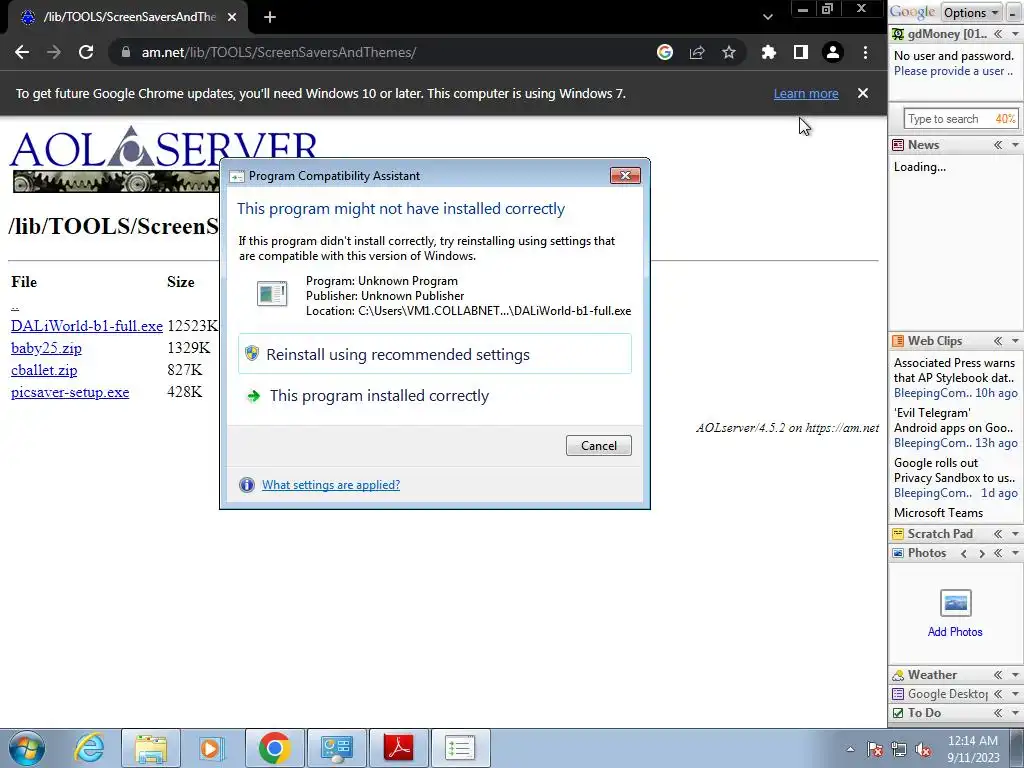Open the News gadget menu arrow
Screen dimensions: 1024x768
[x=1016, y=145]
